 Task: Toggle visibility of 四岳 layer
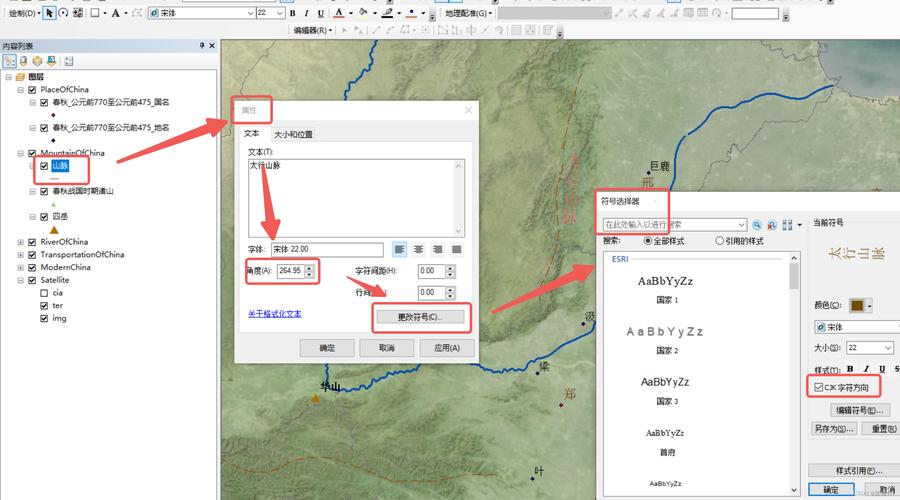44,216
